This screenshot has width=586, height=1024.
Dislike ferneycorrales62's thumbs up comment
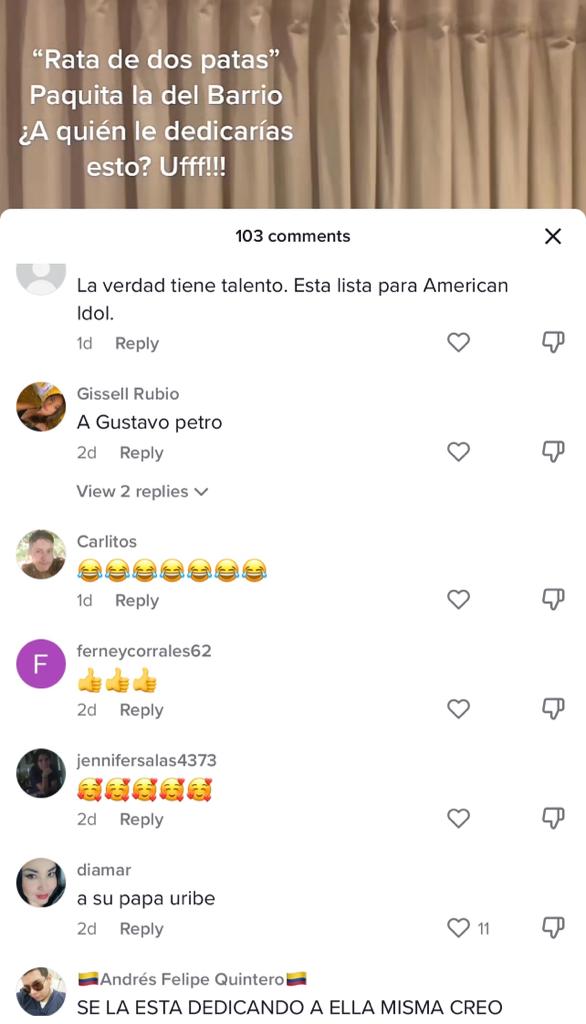click(x=553, y=709)
